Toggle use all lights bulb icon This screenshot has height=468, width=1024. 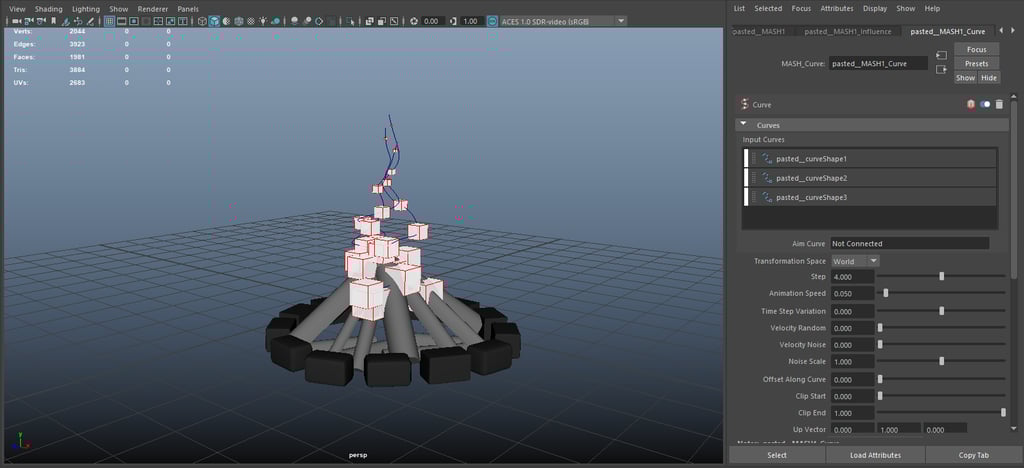click(262, 21)
